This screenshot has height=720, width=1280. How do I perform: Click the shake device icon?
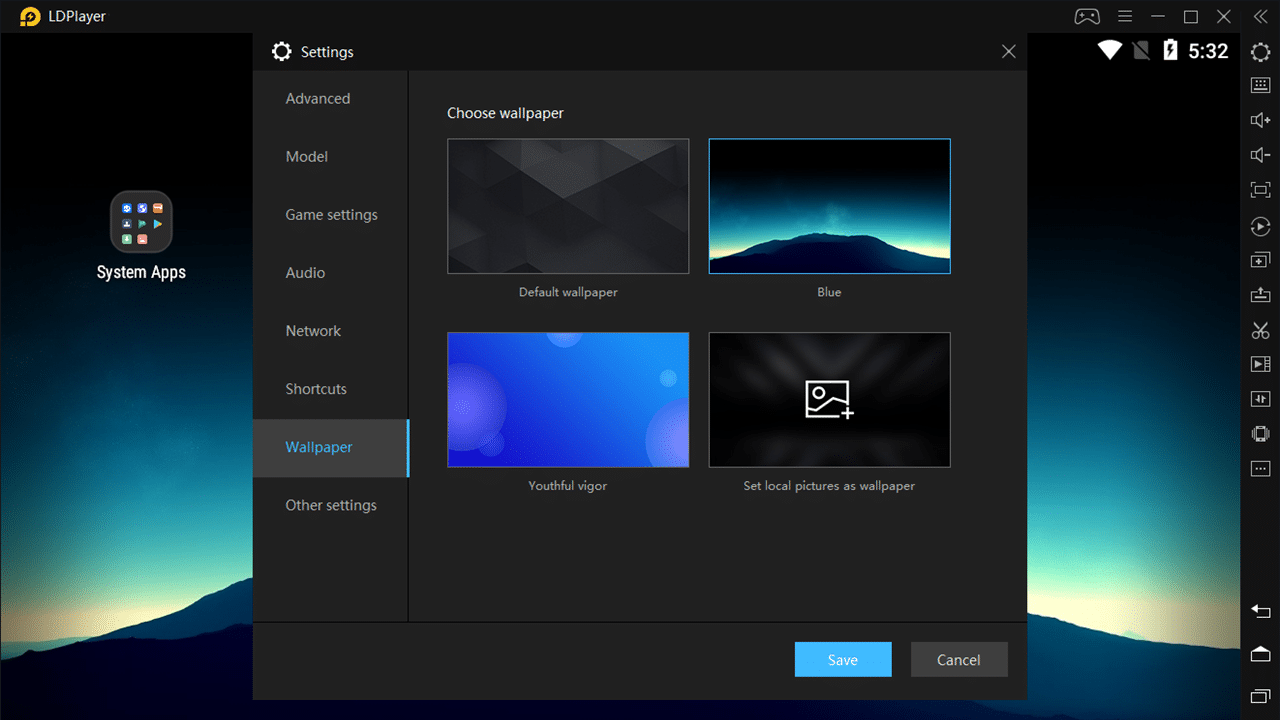click(x=1260, y=433)
